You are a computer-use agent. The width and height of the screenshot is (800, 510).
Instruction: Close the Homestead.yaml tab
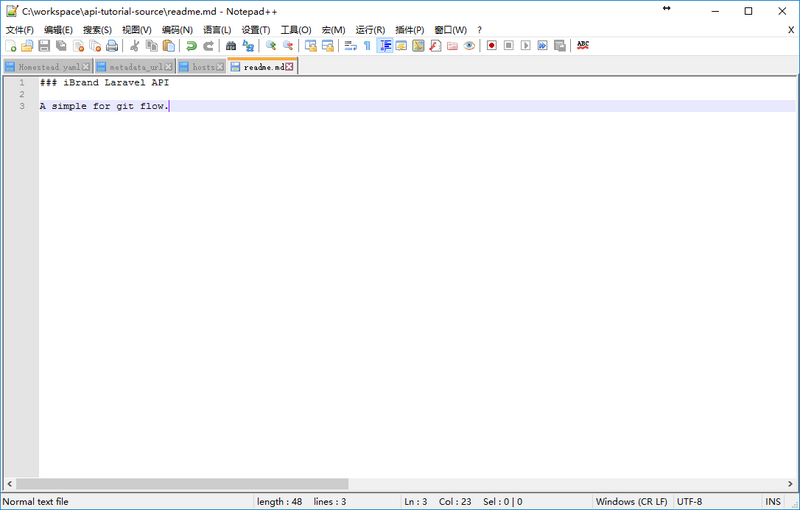(86, 67)
